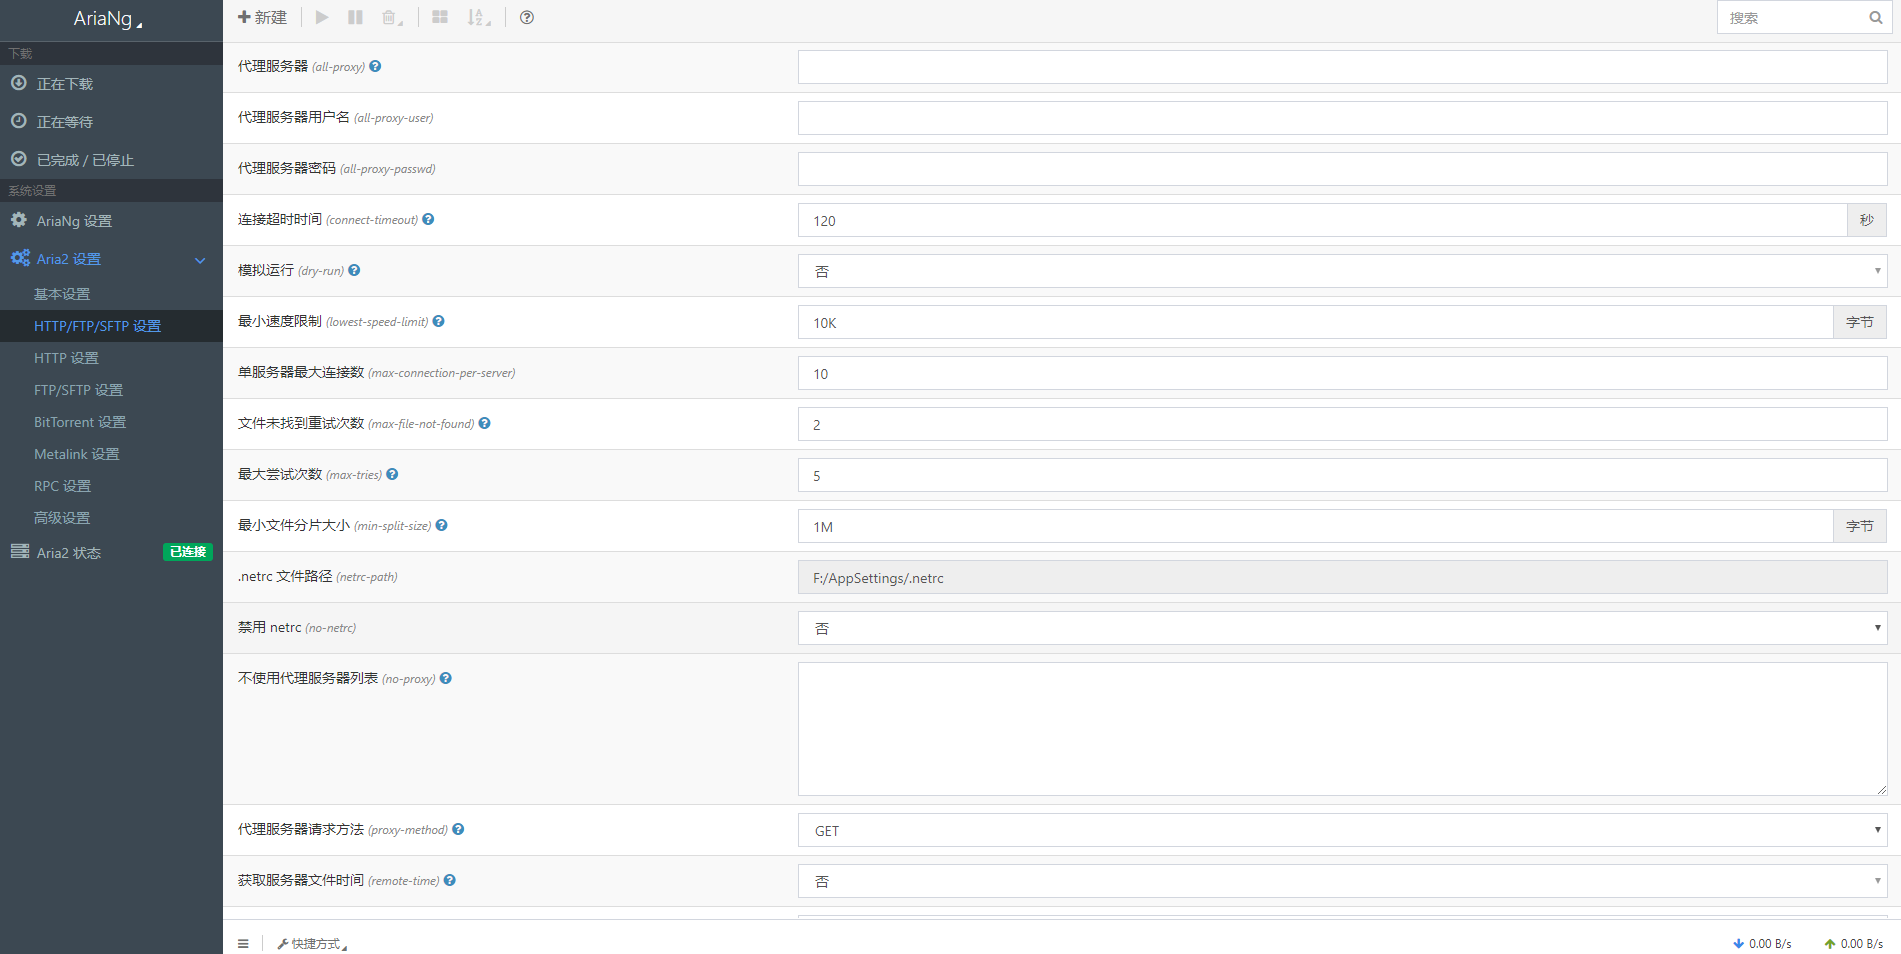The image size is (1901, 954).
Task: Show help for 模拟运行 dry-run
Action: pos(354,270)
